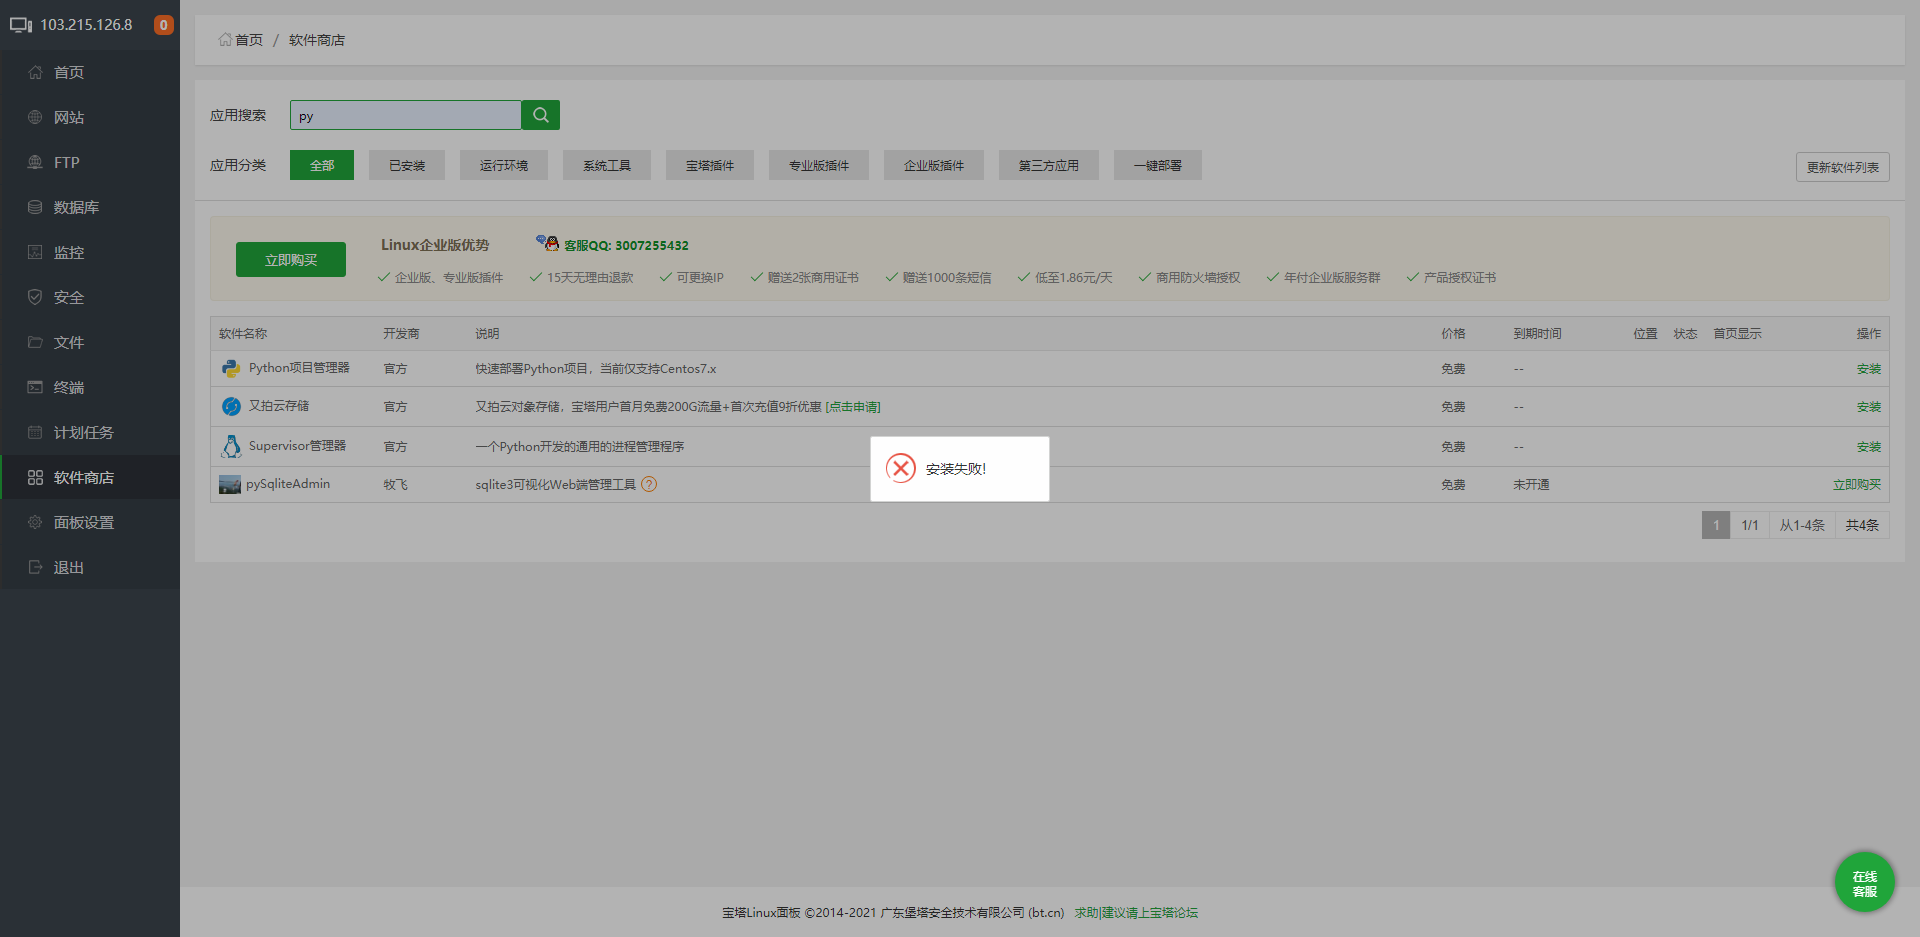Select the 企业版插件 category tab

click(x=934, y=165)
